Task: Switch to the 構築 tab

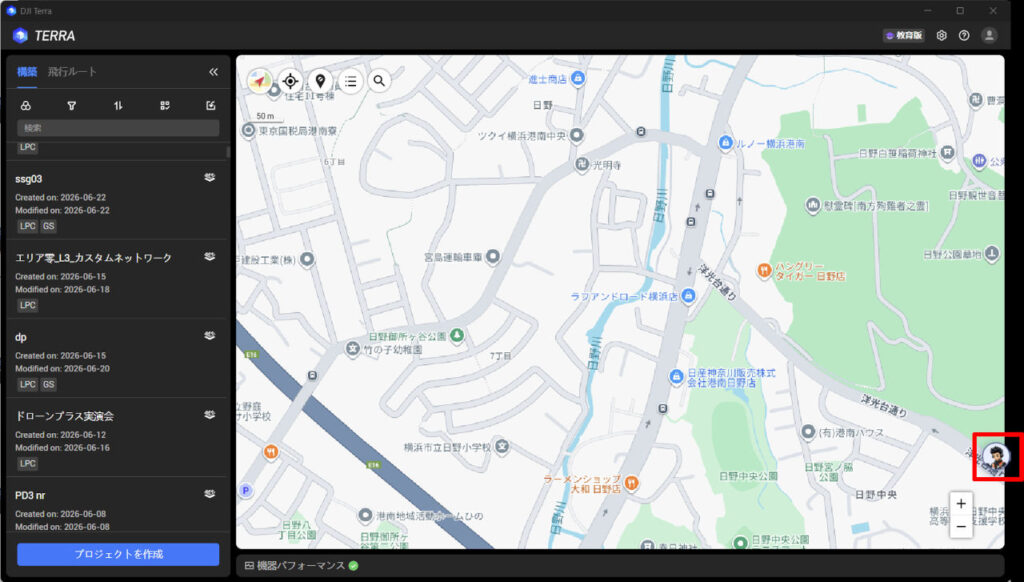Action: click(x=27, y=72)
